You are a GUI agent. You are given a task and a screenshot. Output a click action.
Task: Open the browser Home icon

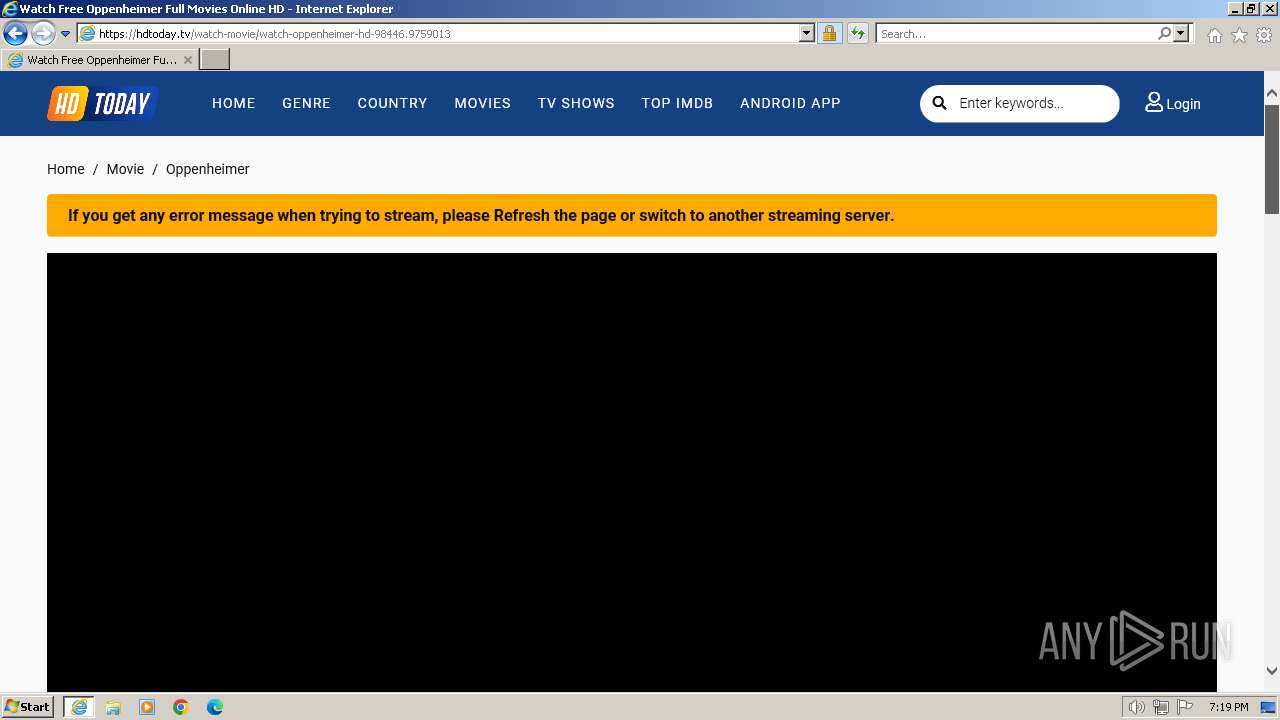(x=1214, y=35)
